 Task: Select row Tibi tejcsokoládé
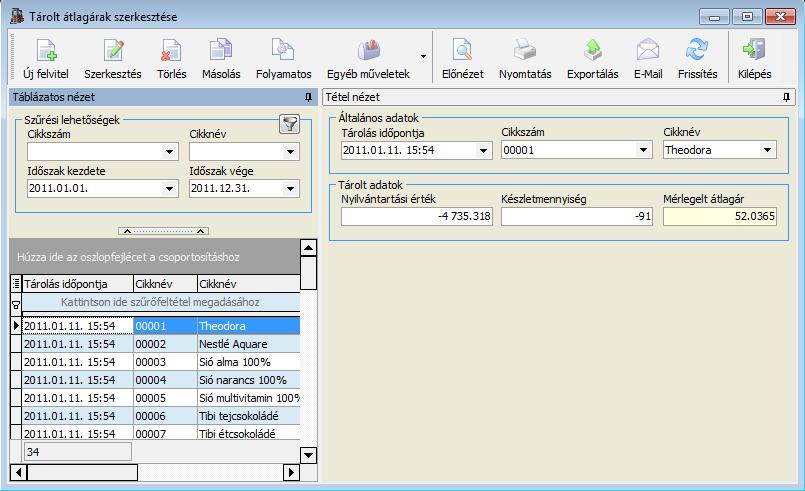(x=161, y=416)
